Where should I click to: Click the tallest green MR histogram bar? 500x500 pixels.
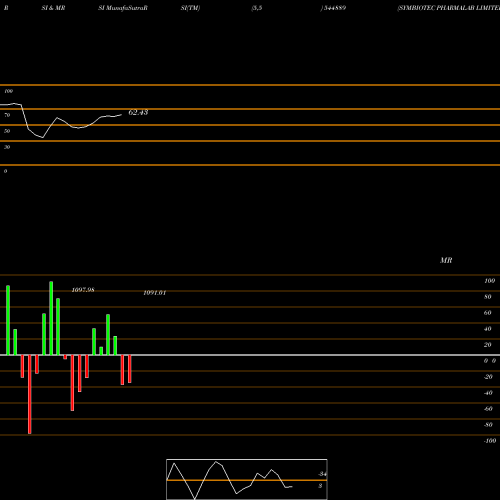pos(51,318)
